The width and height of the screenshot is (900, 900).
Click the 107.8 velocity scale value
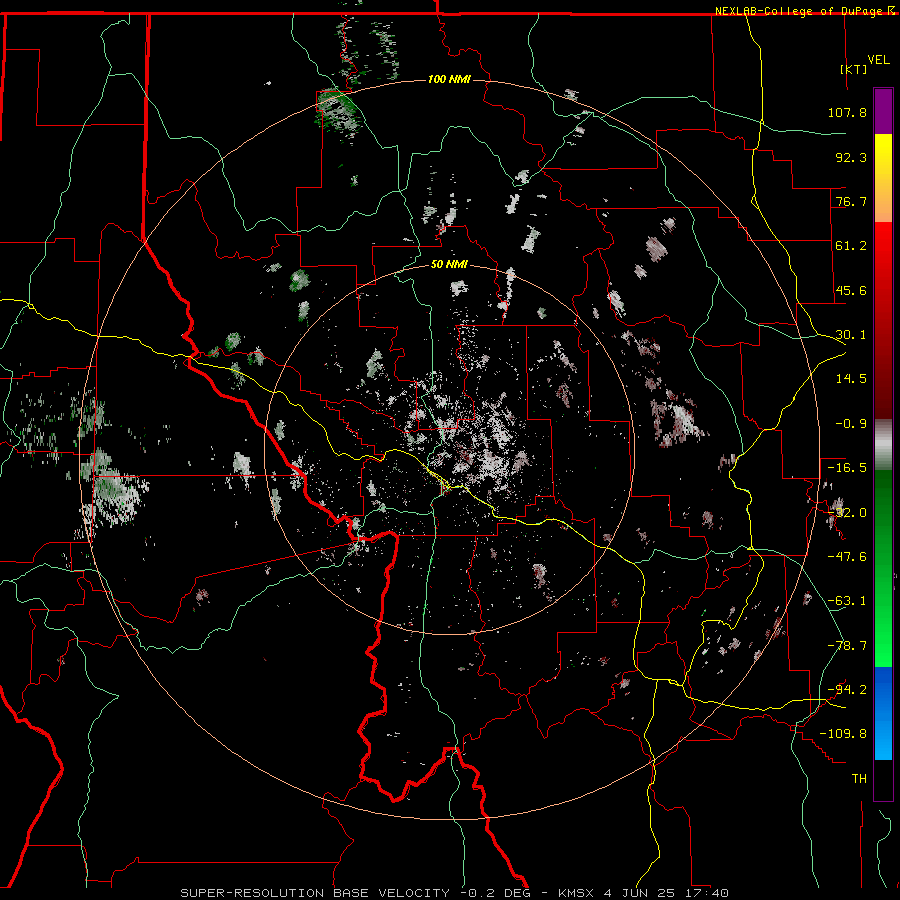point(847,112)
